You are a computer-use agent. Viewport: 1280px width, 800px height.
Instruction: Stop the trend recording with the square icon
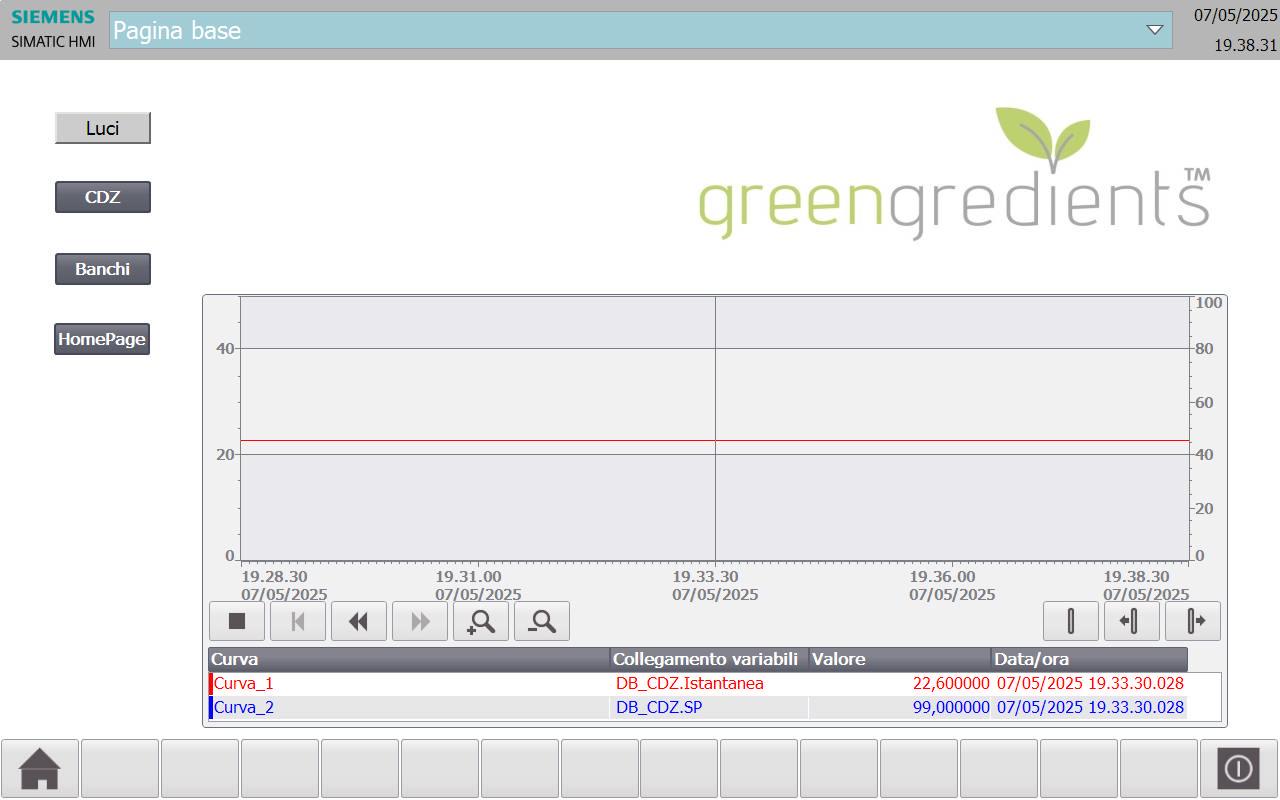point(237,621)
